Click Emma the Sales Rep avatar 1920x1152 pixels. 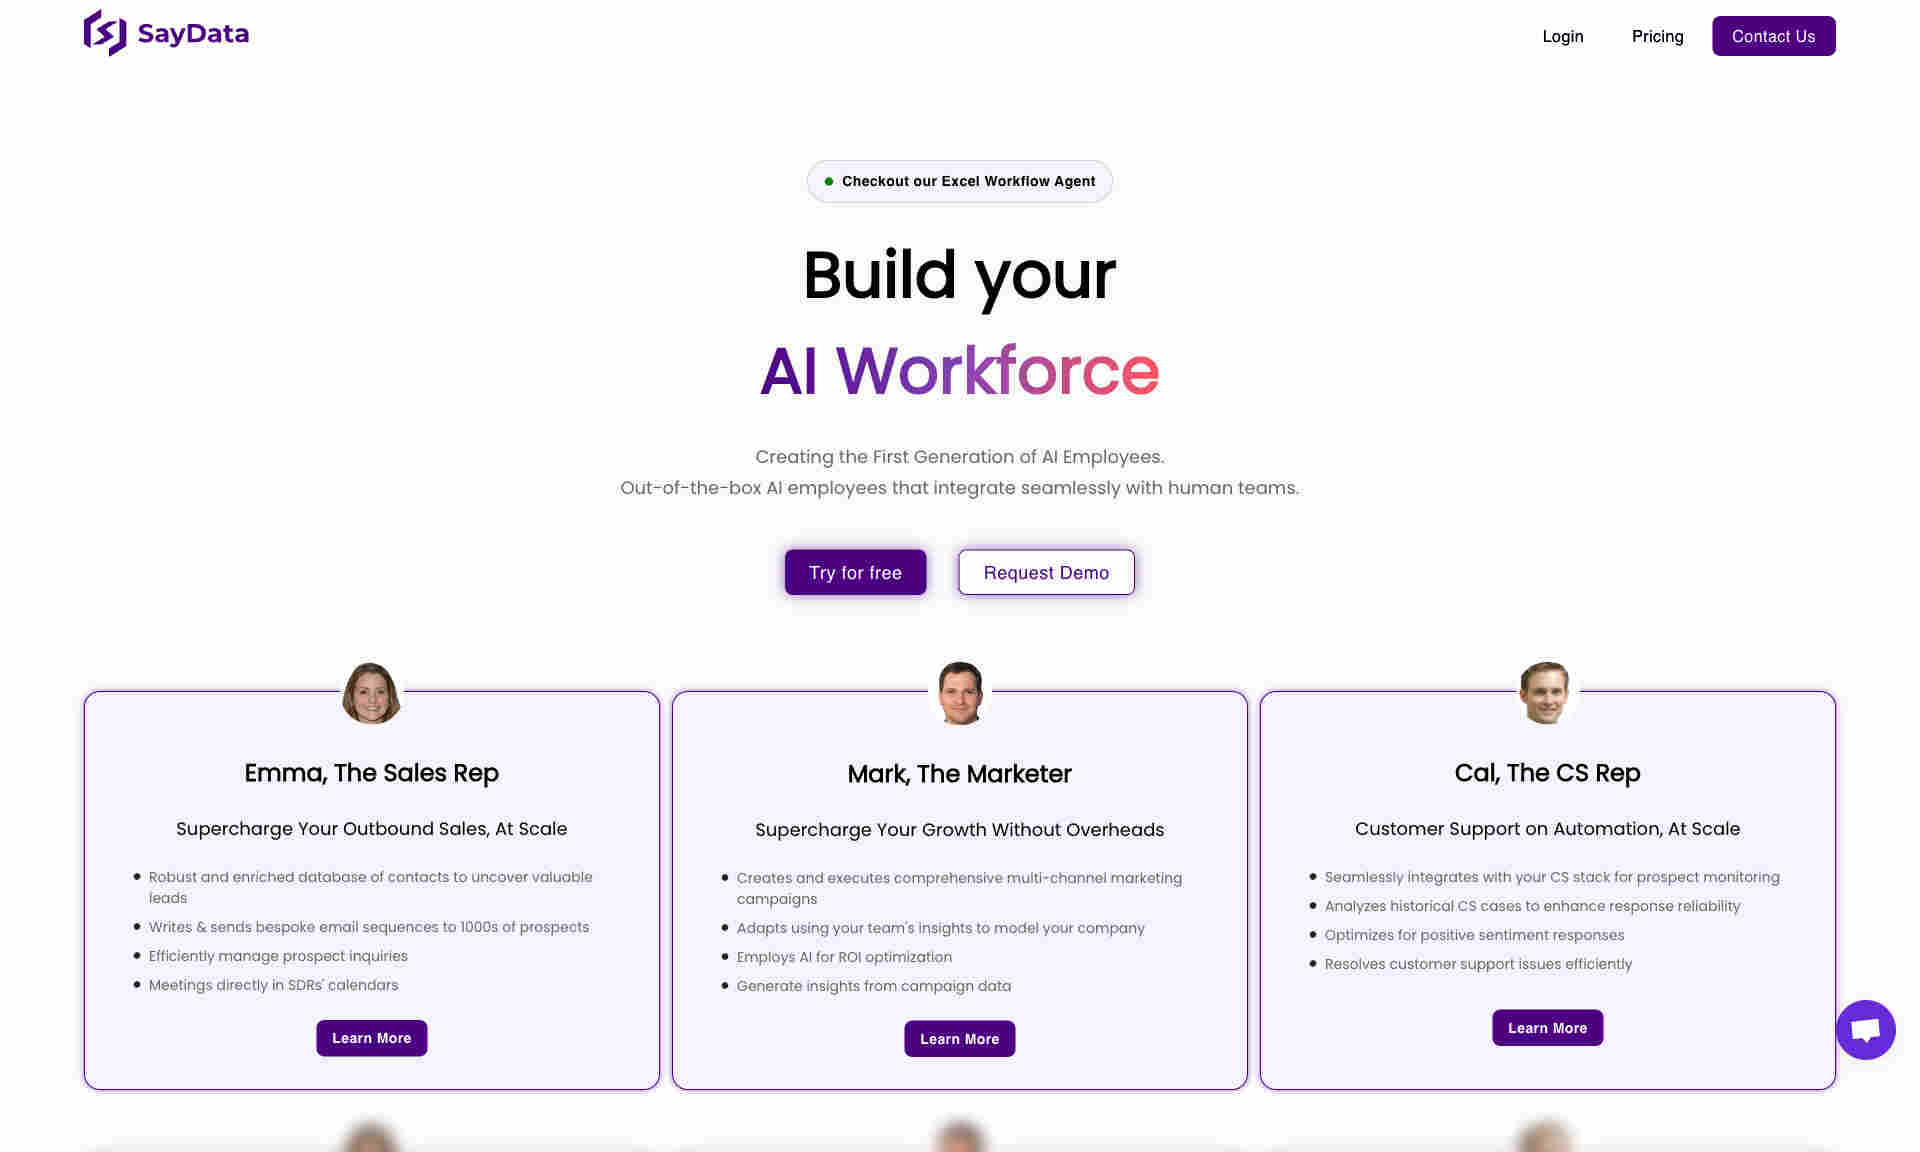click(x=370, y=691)
